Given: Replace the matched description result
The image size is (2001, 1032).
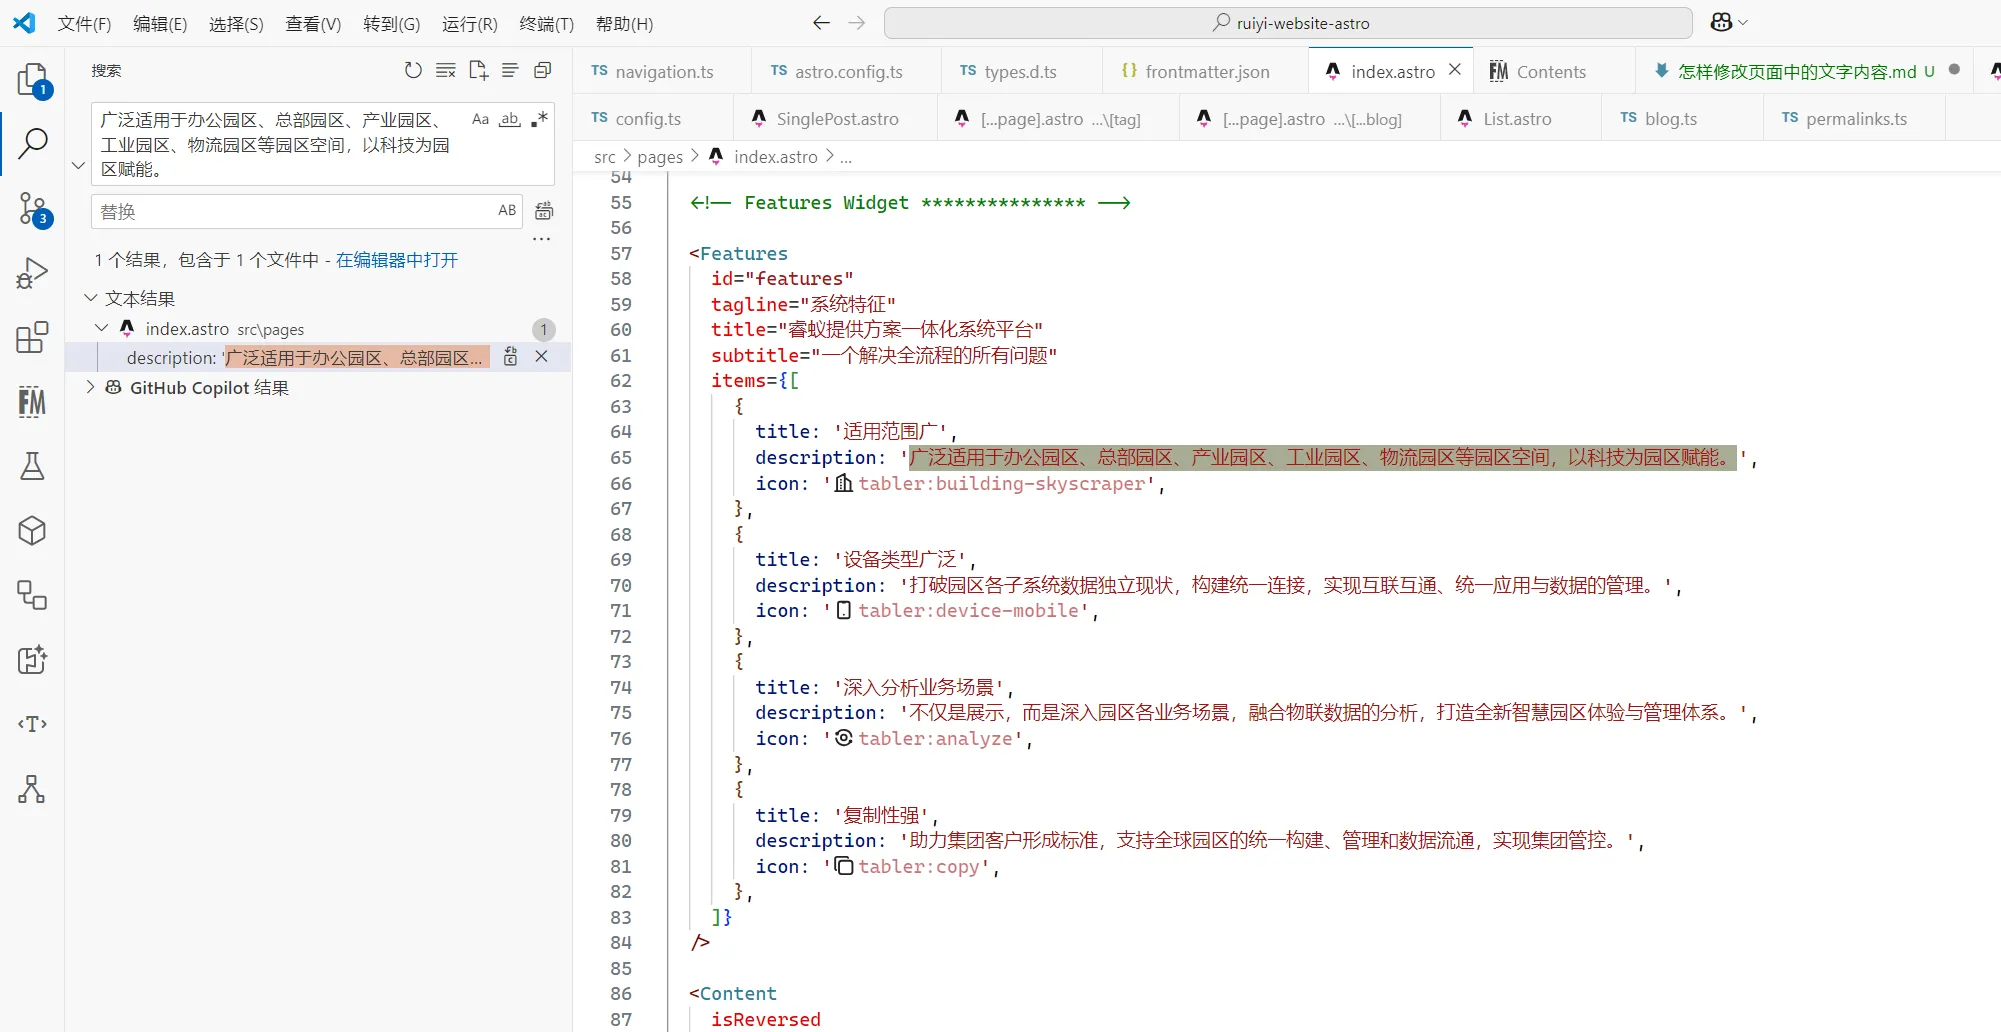Looking at the screenshot, I should 511,357.
